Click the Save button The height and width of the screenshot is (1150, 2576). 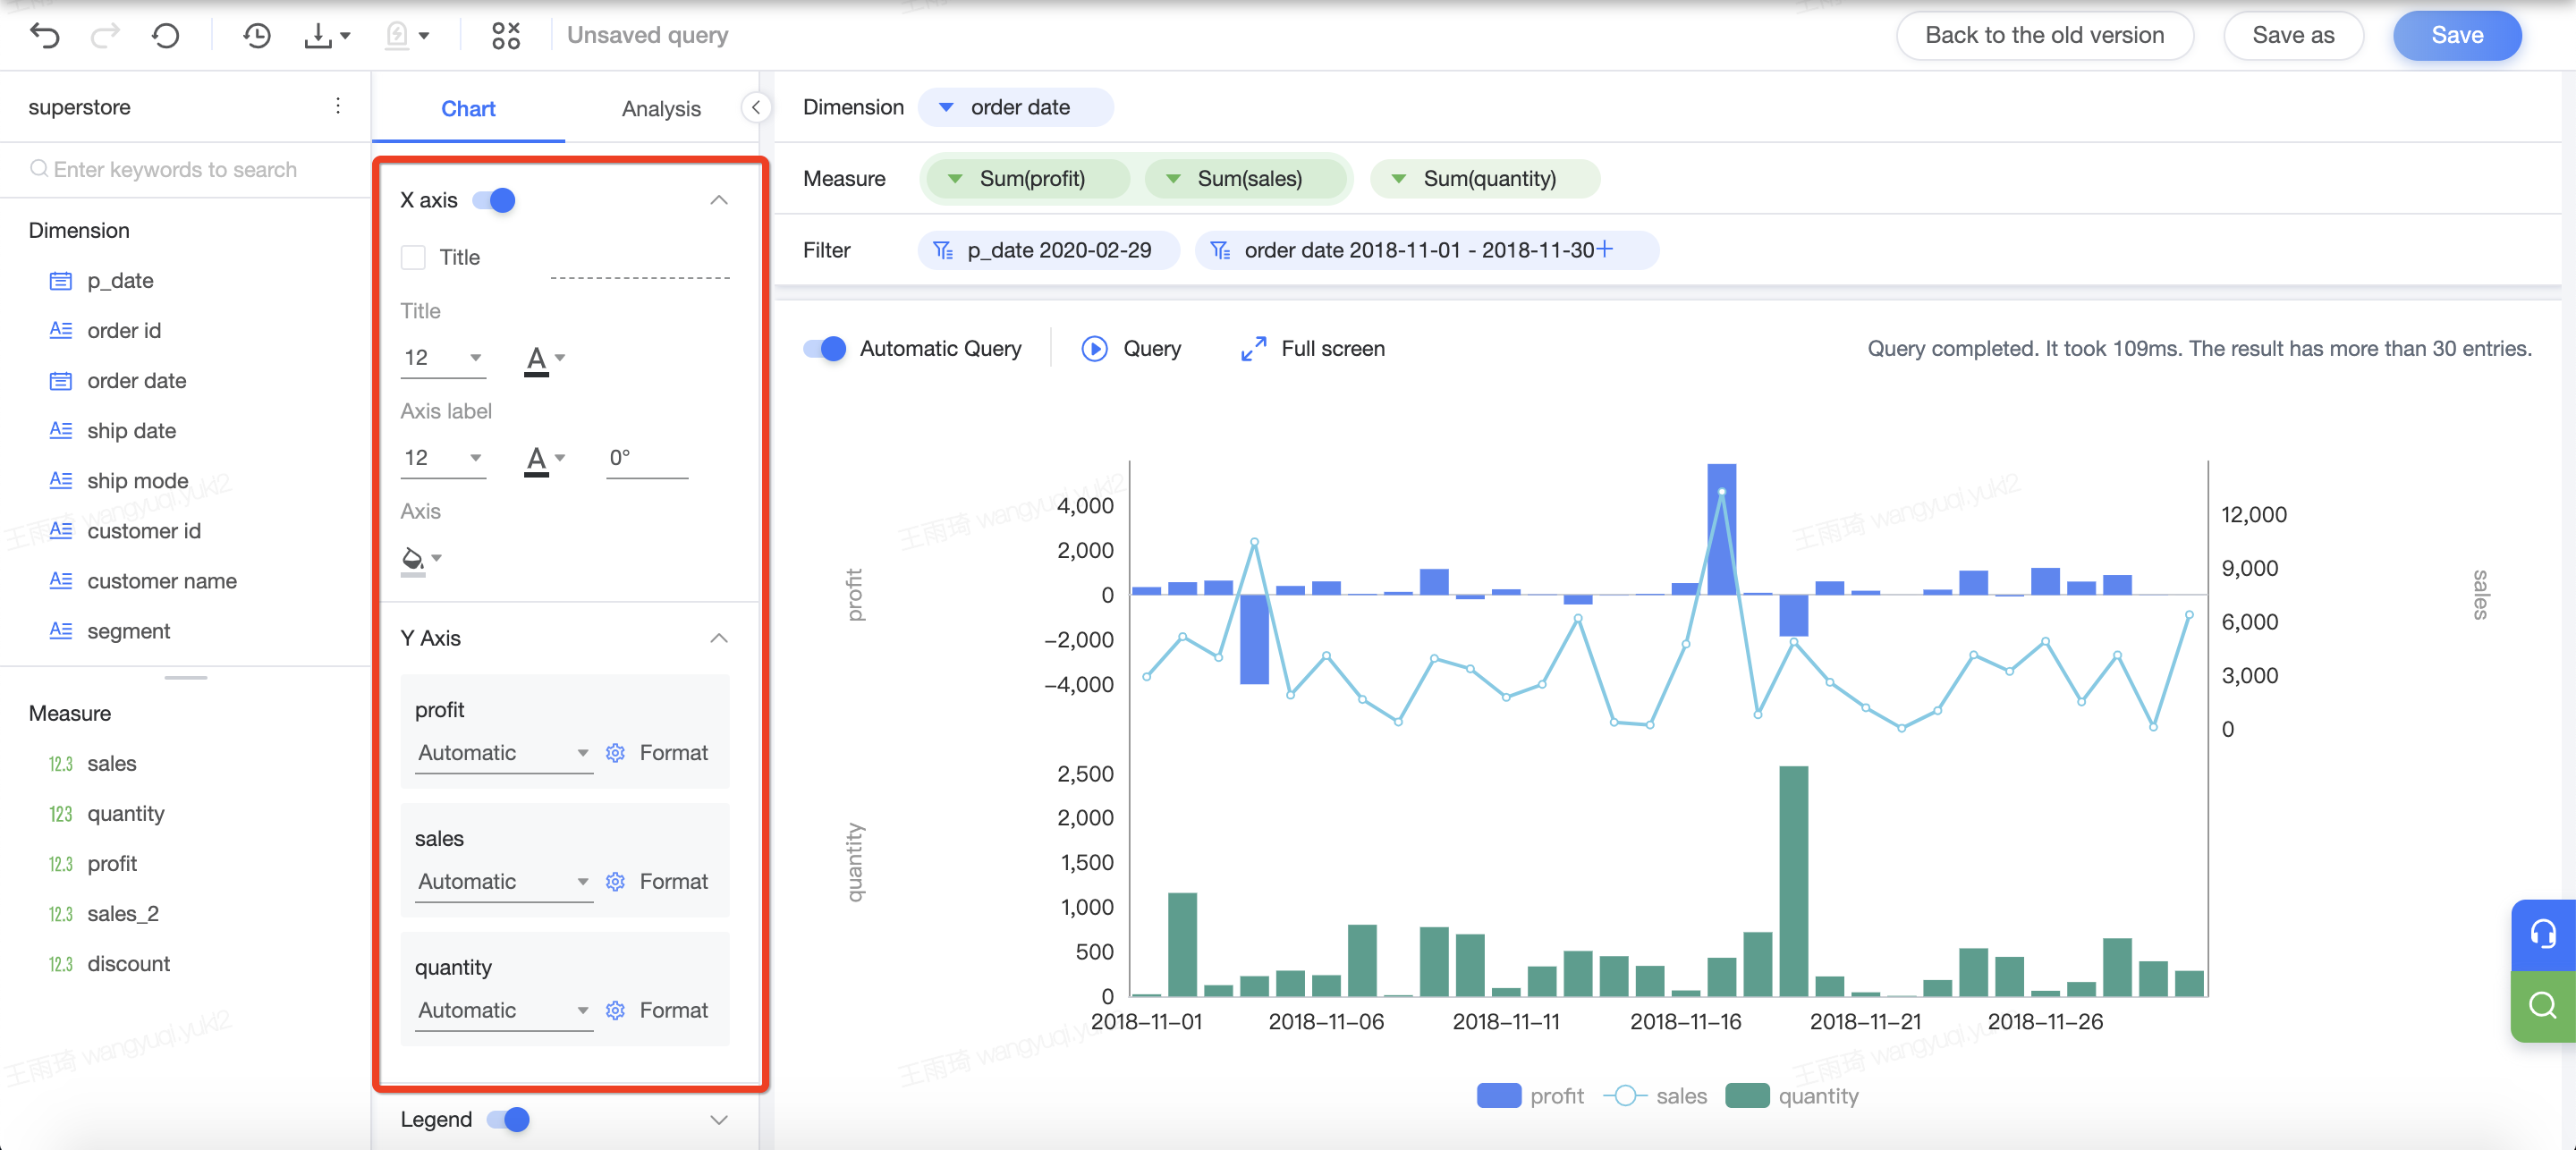pyautogui.click(x=2457, y=36)
